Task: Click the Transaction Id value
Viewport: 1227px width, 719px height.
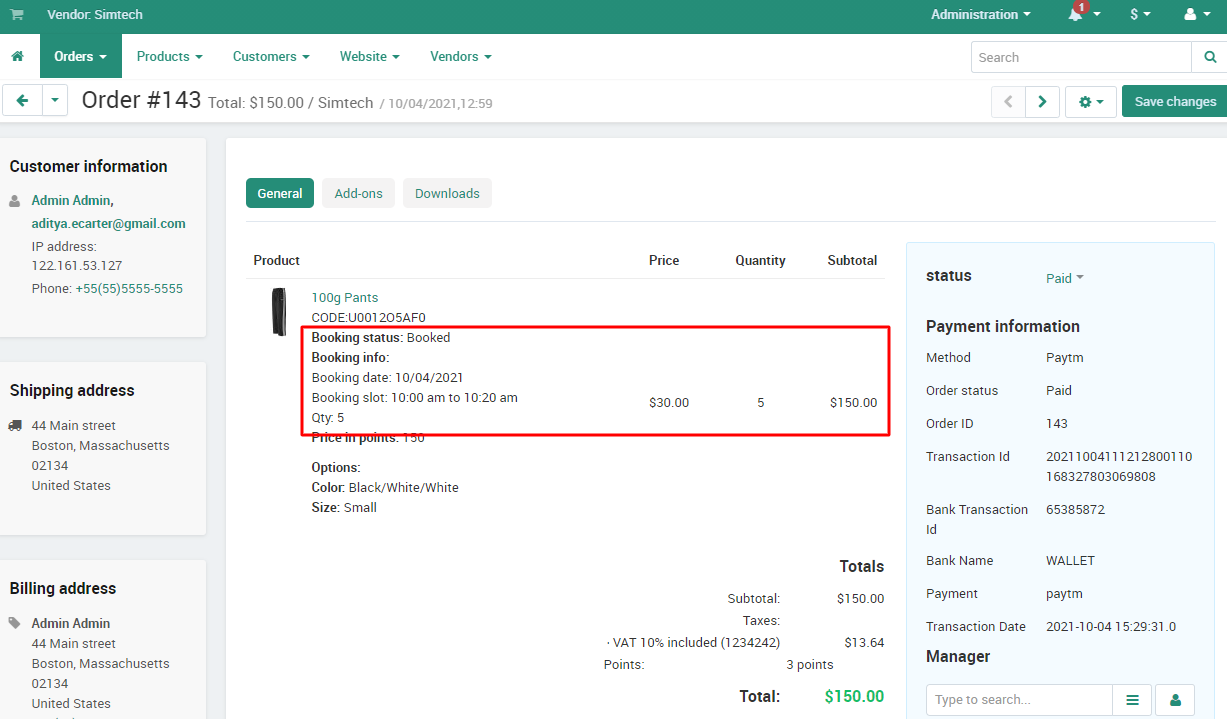Action: (1119, 466)
